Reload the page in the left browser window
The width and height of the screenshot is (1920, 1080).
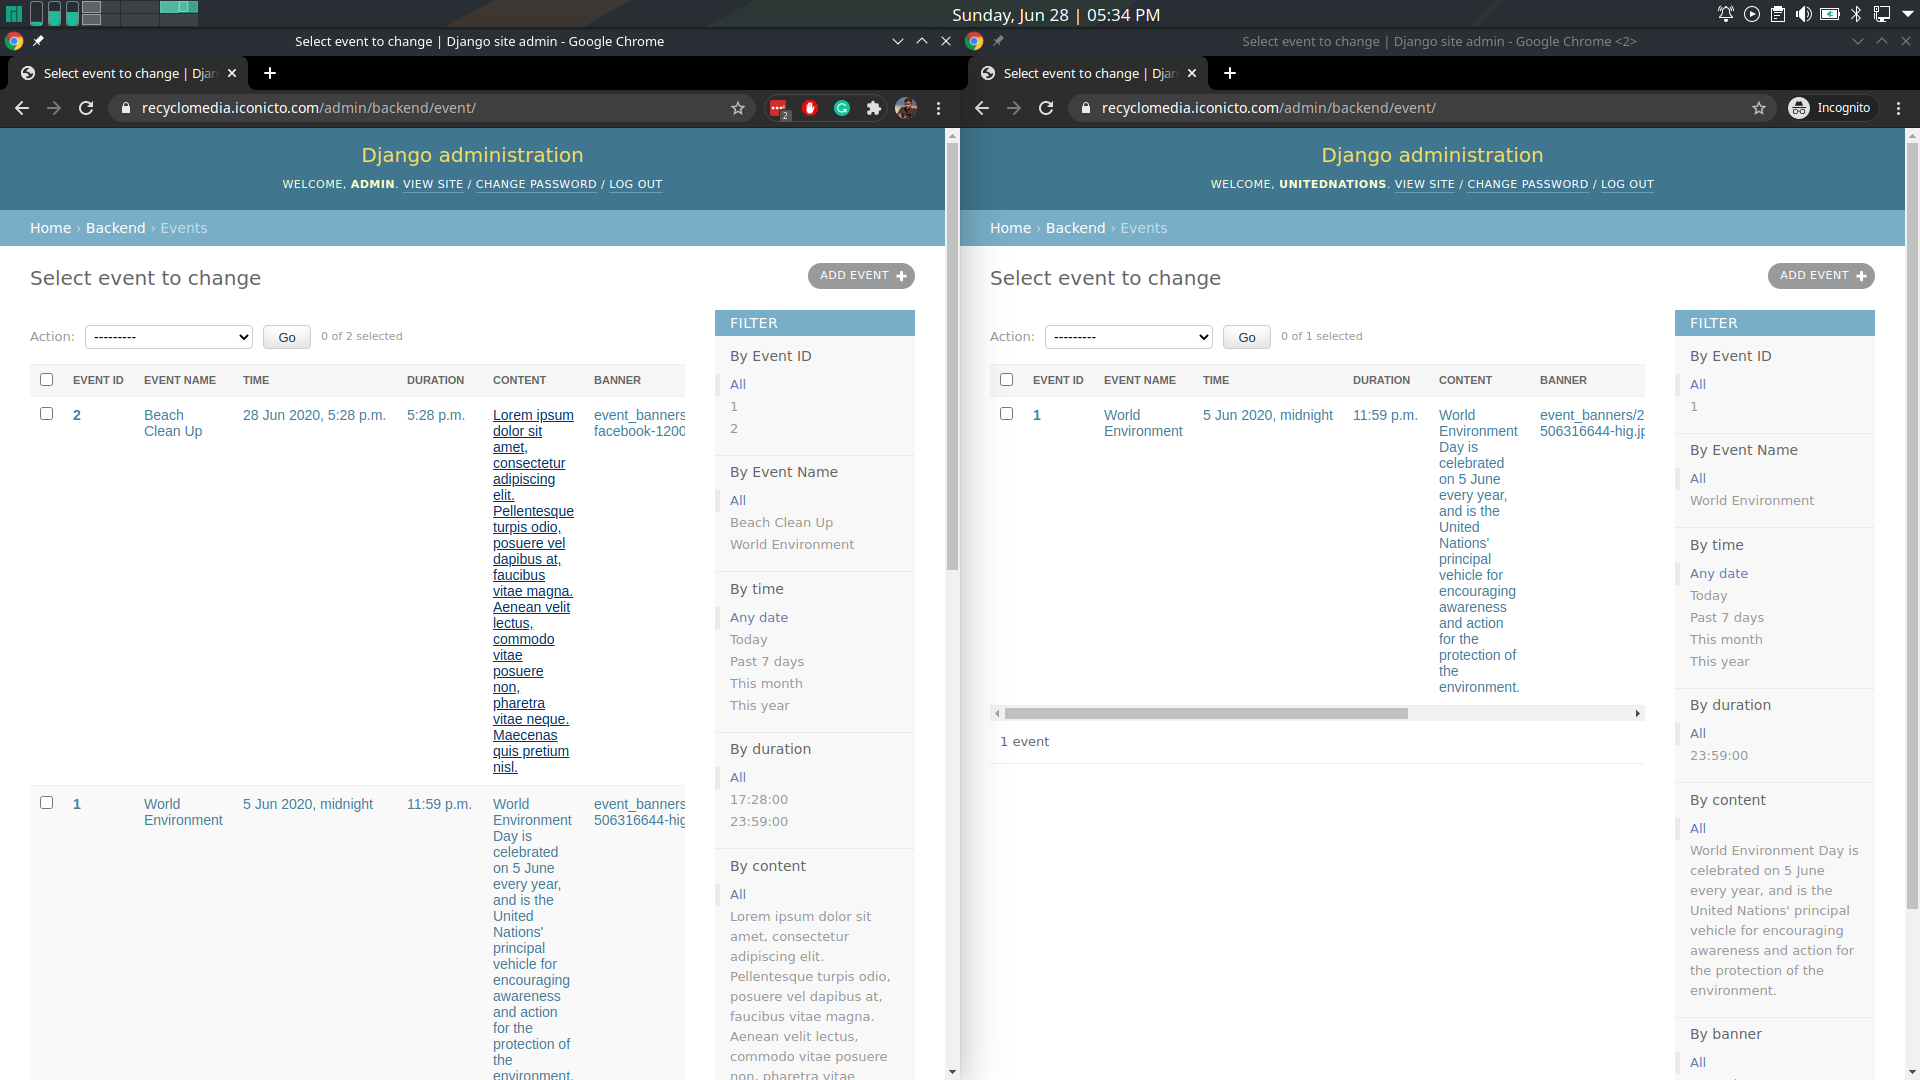pos(86,108)
